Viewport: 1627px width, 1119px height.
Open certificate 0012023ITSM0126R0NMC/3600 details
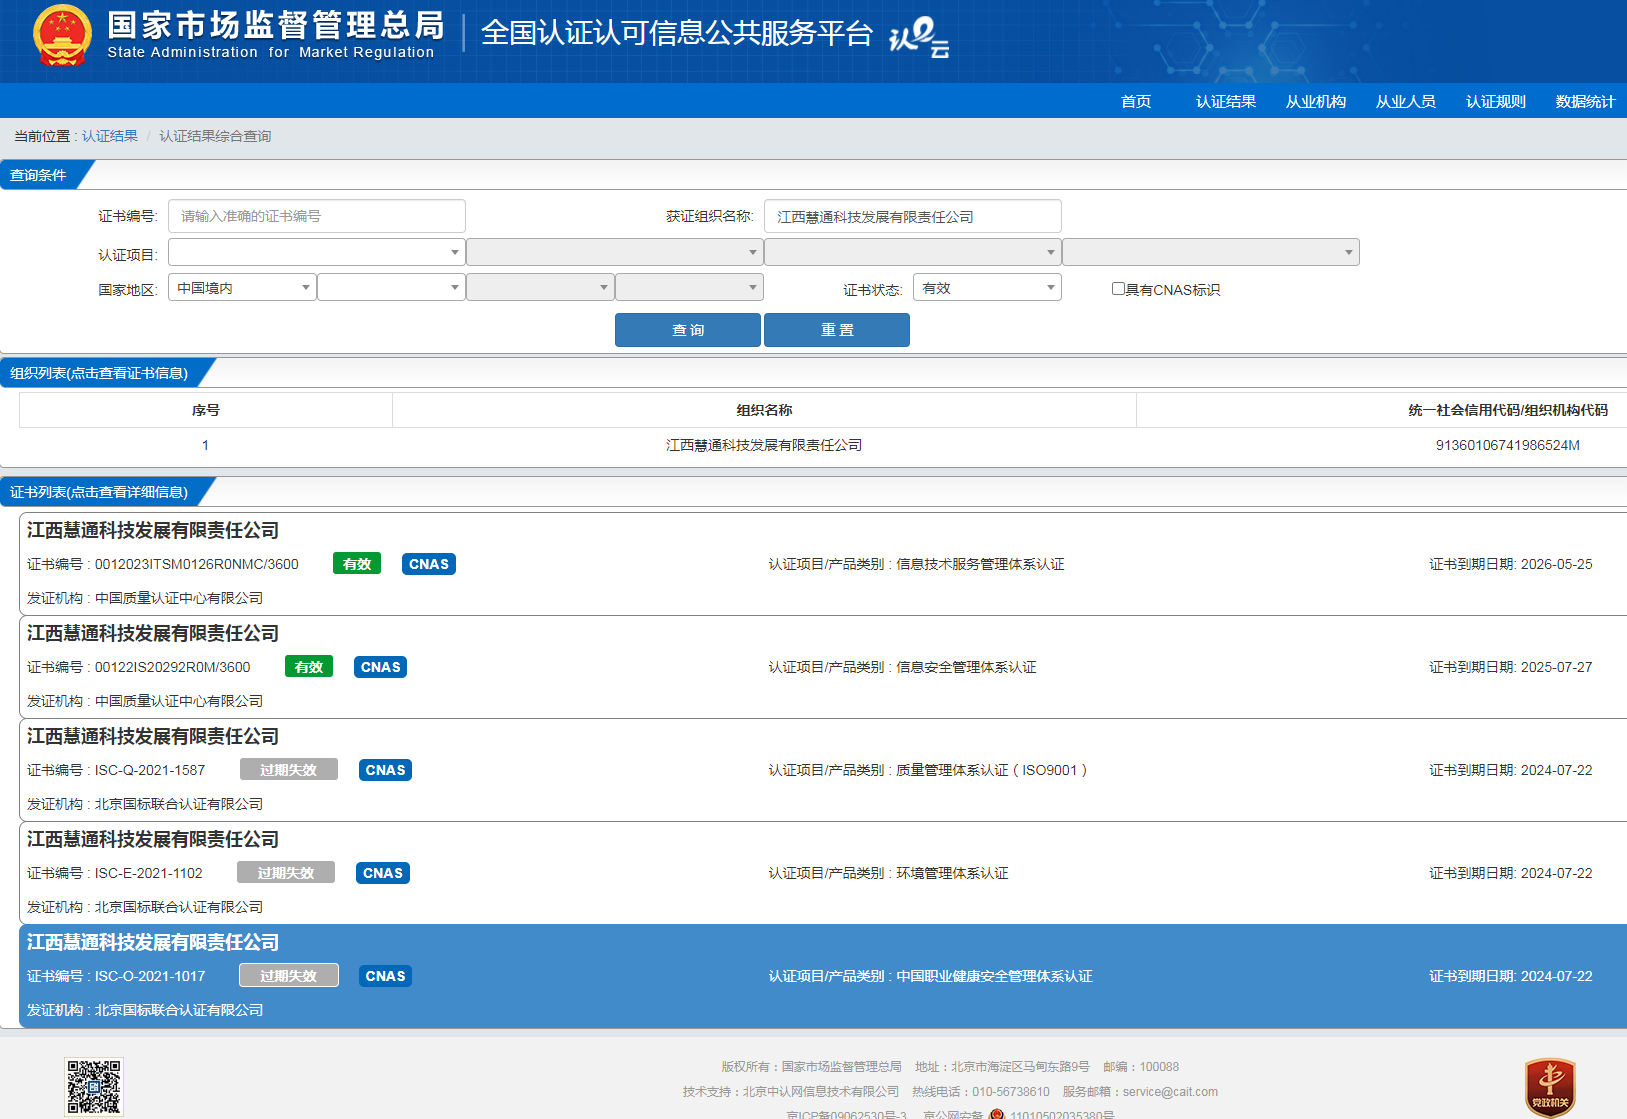823,564
